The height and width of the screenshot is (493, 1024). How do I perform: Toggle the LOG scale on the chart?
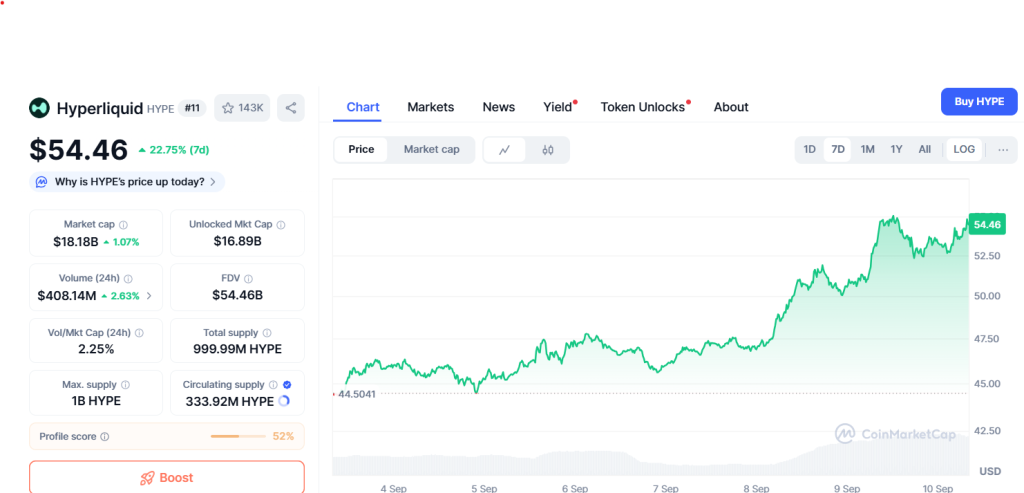(x=964, y=150)
